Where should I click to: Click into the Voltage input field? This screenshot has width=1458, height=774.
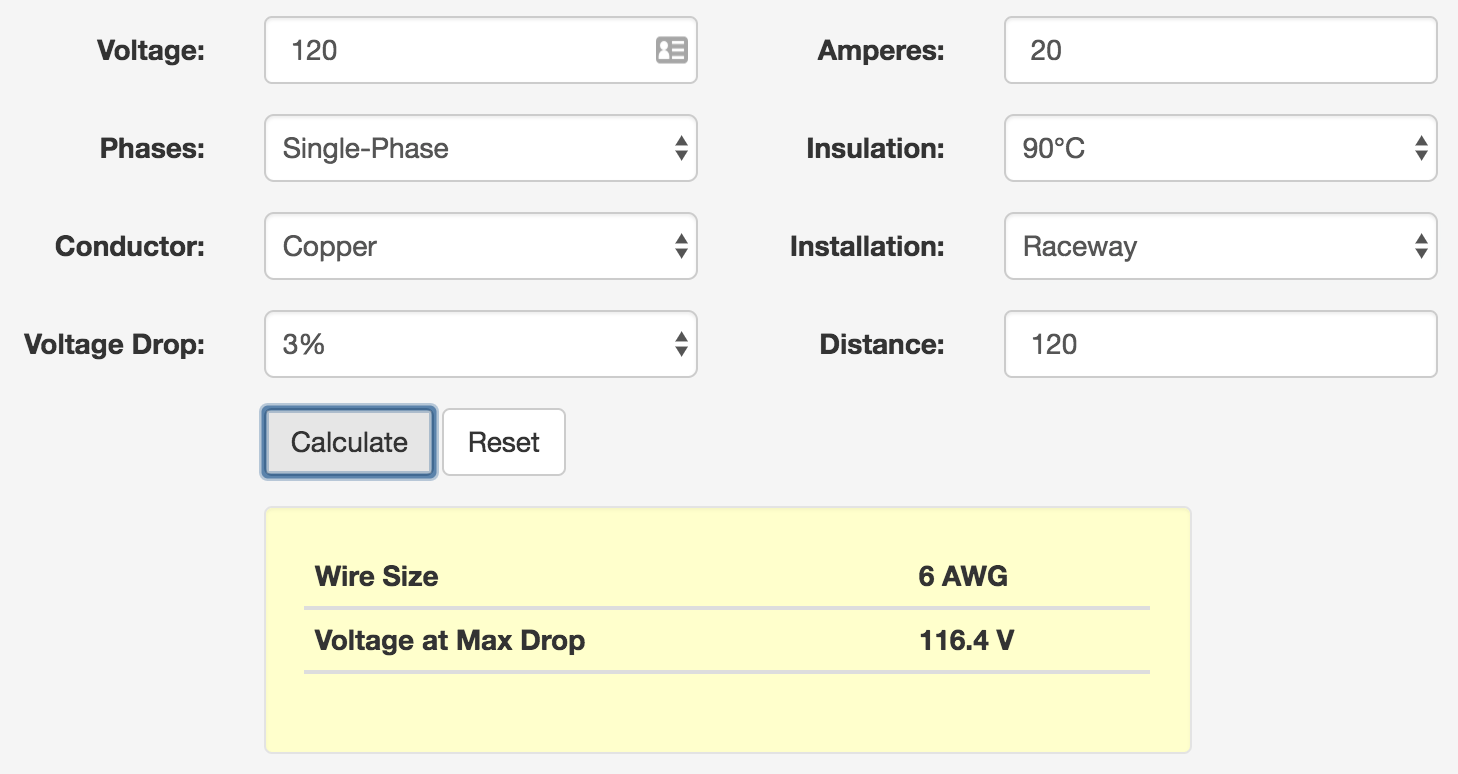click(x=460, y=50)
